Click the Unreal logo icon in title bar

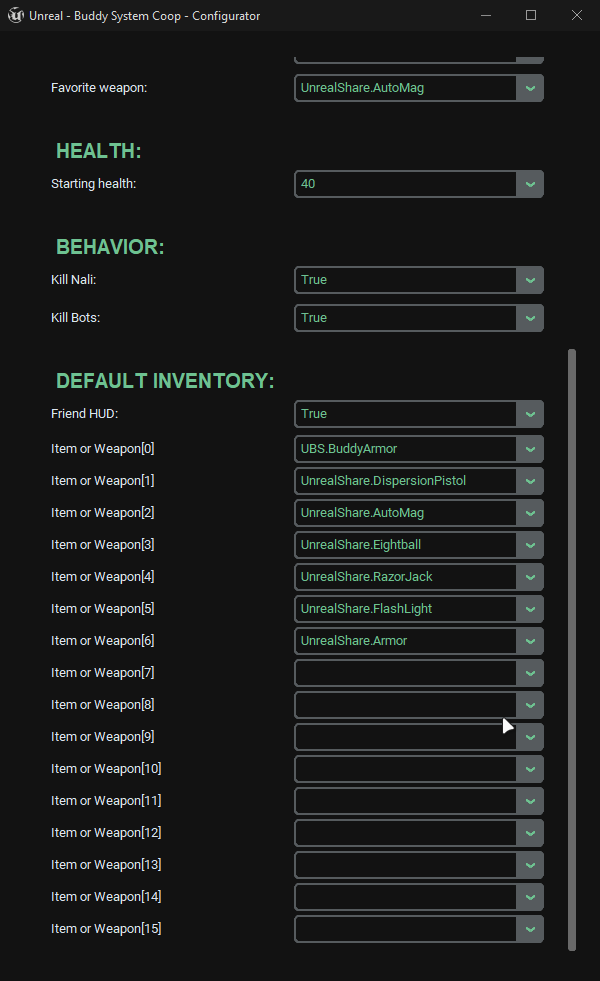coord(16,16)
